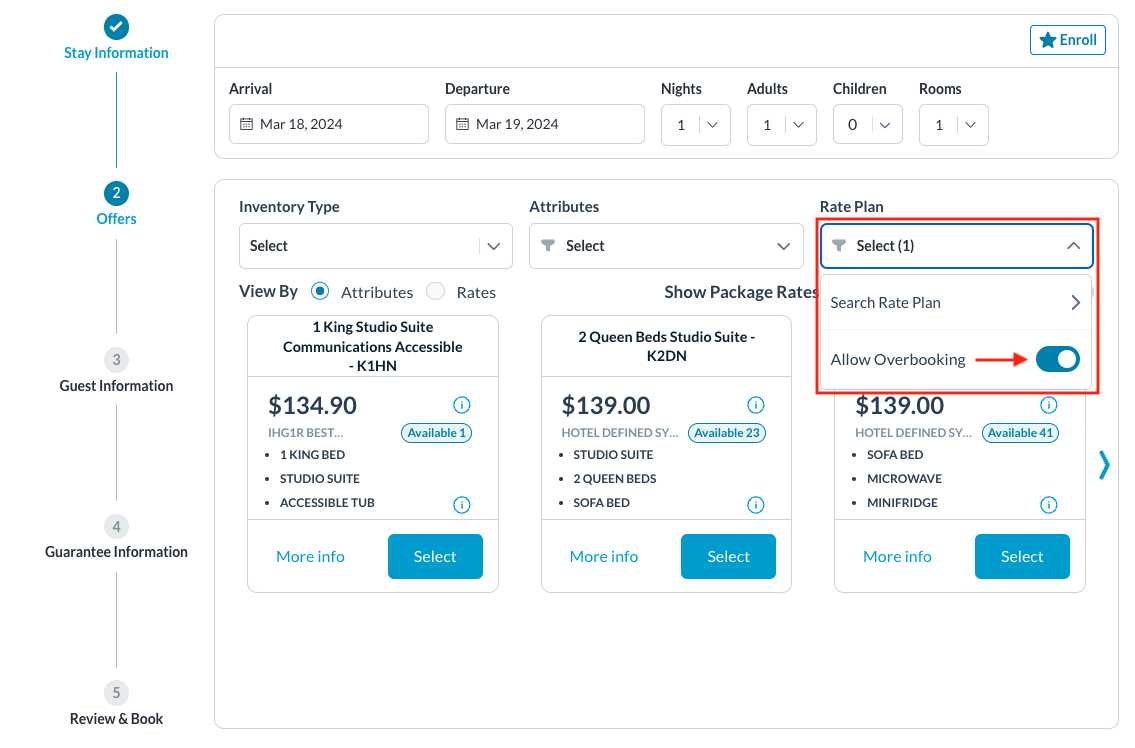Click info icon next to SOFA BED in 2 Queen card

(755, 505)
